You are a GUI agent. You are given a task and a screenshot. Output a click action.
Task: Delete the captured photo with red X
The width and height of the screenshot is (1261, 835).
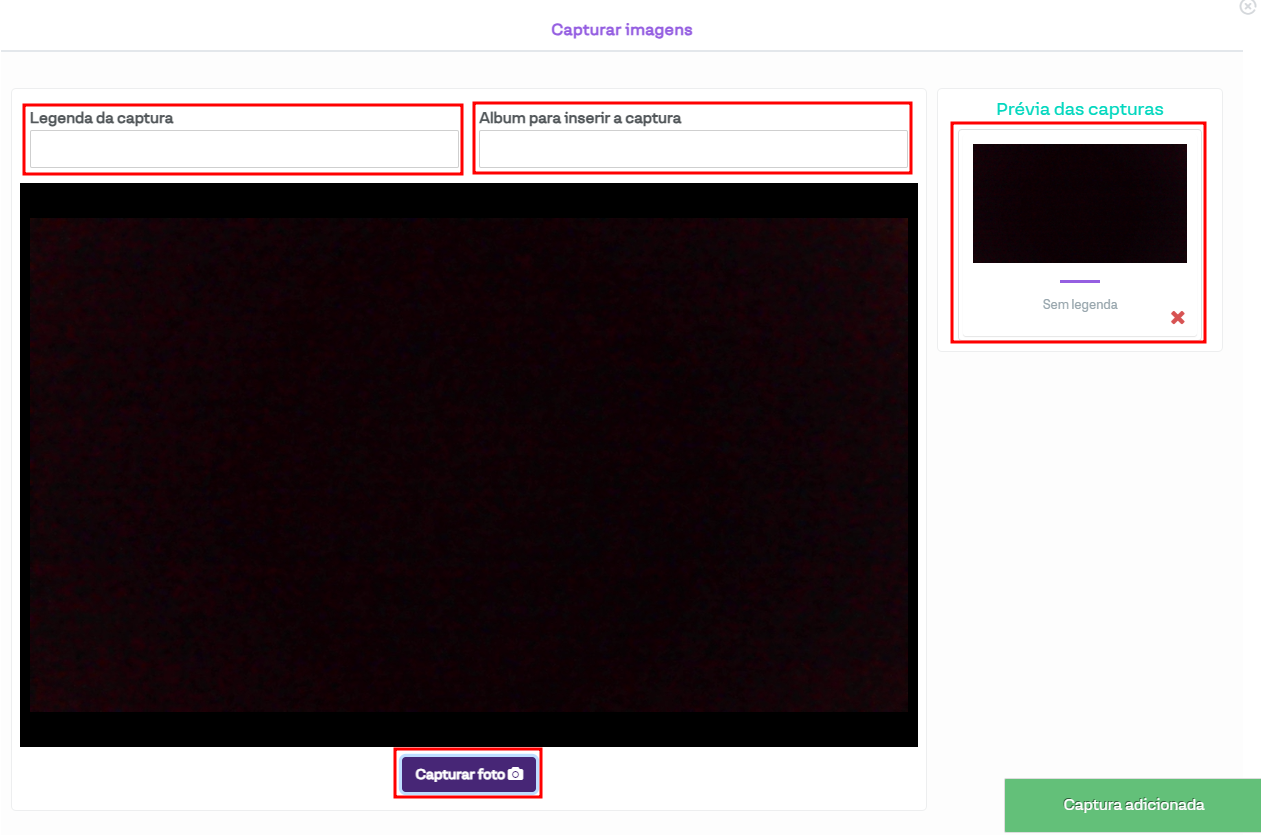pos(1177,318)
